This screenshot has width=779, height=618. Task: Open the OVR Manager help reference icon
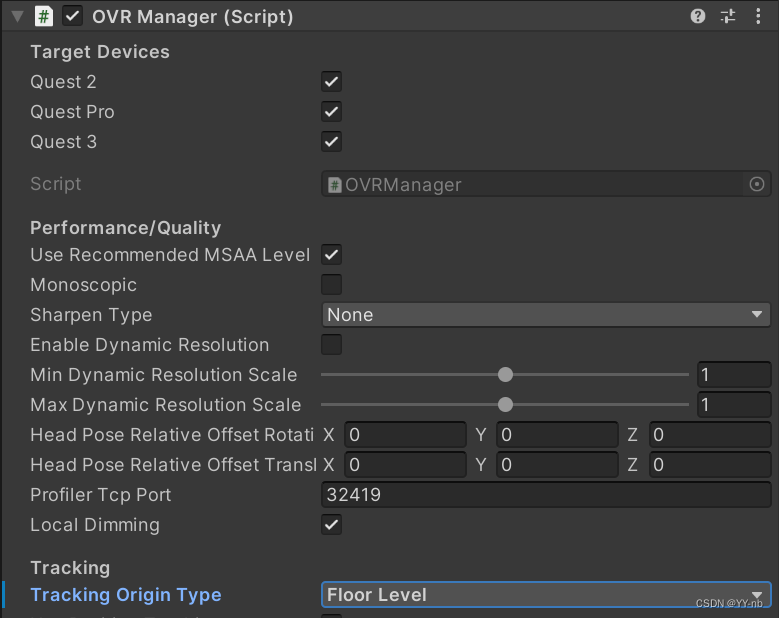tap(698, 16)
